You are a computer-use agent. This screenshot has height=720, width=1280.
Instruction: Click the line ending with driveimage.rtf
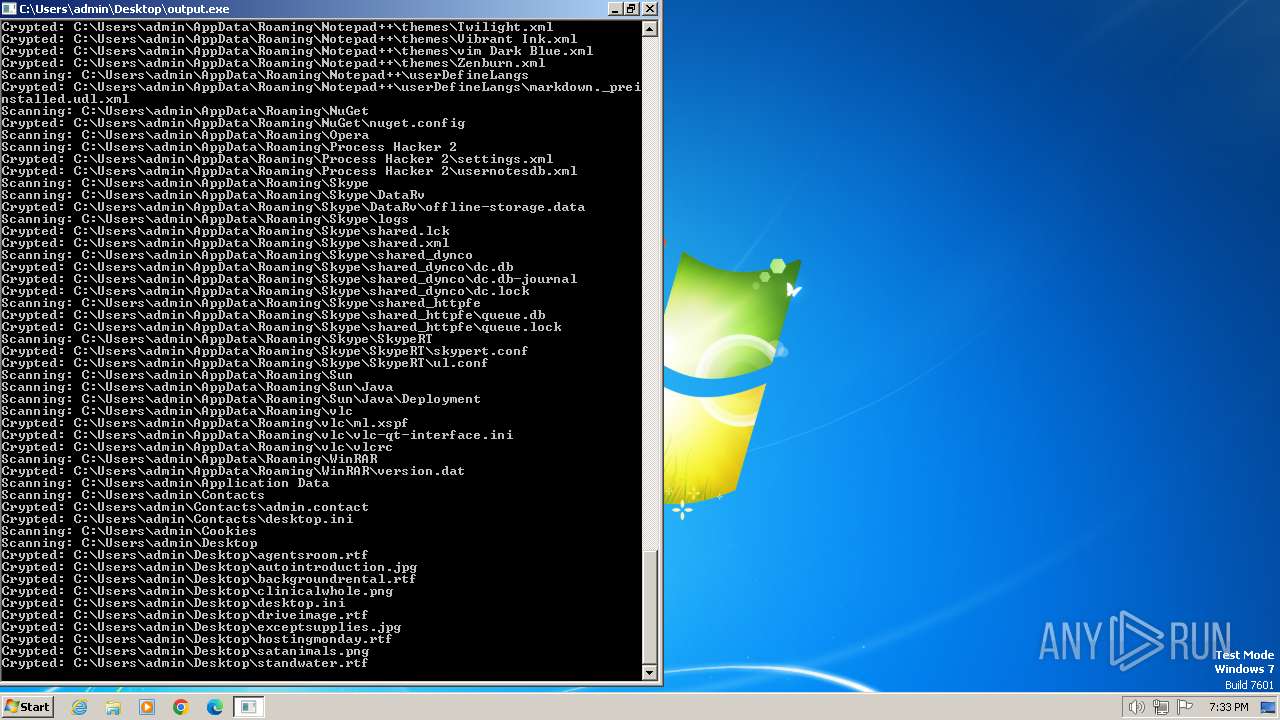(185, 615)
